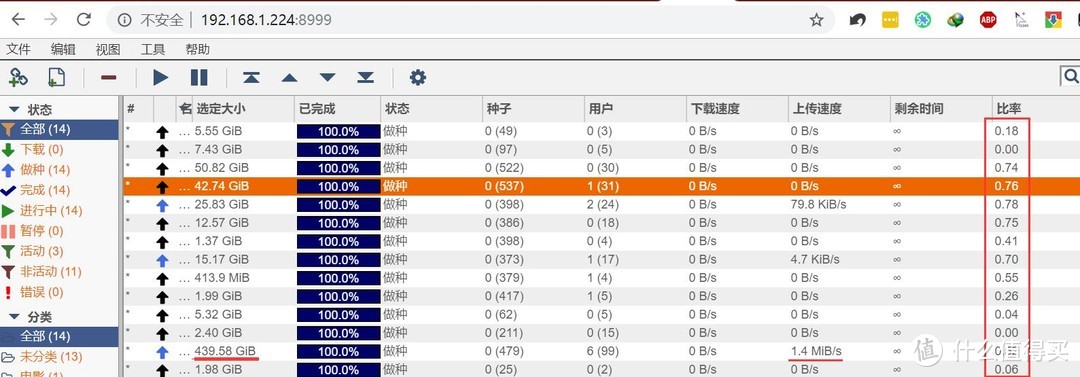Sort by 剩余时间 column header
The image size is (1080, 377).
click(941, 109)
